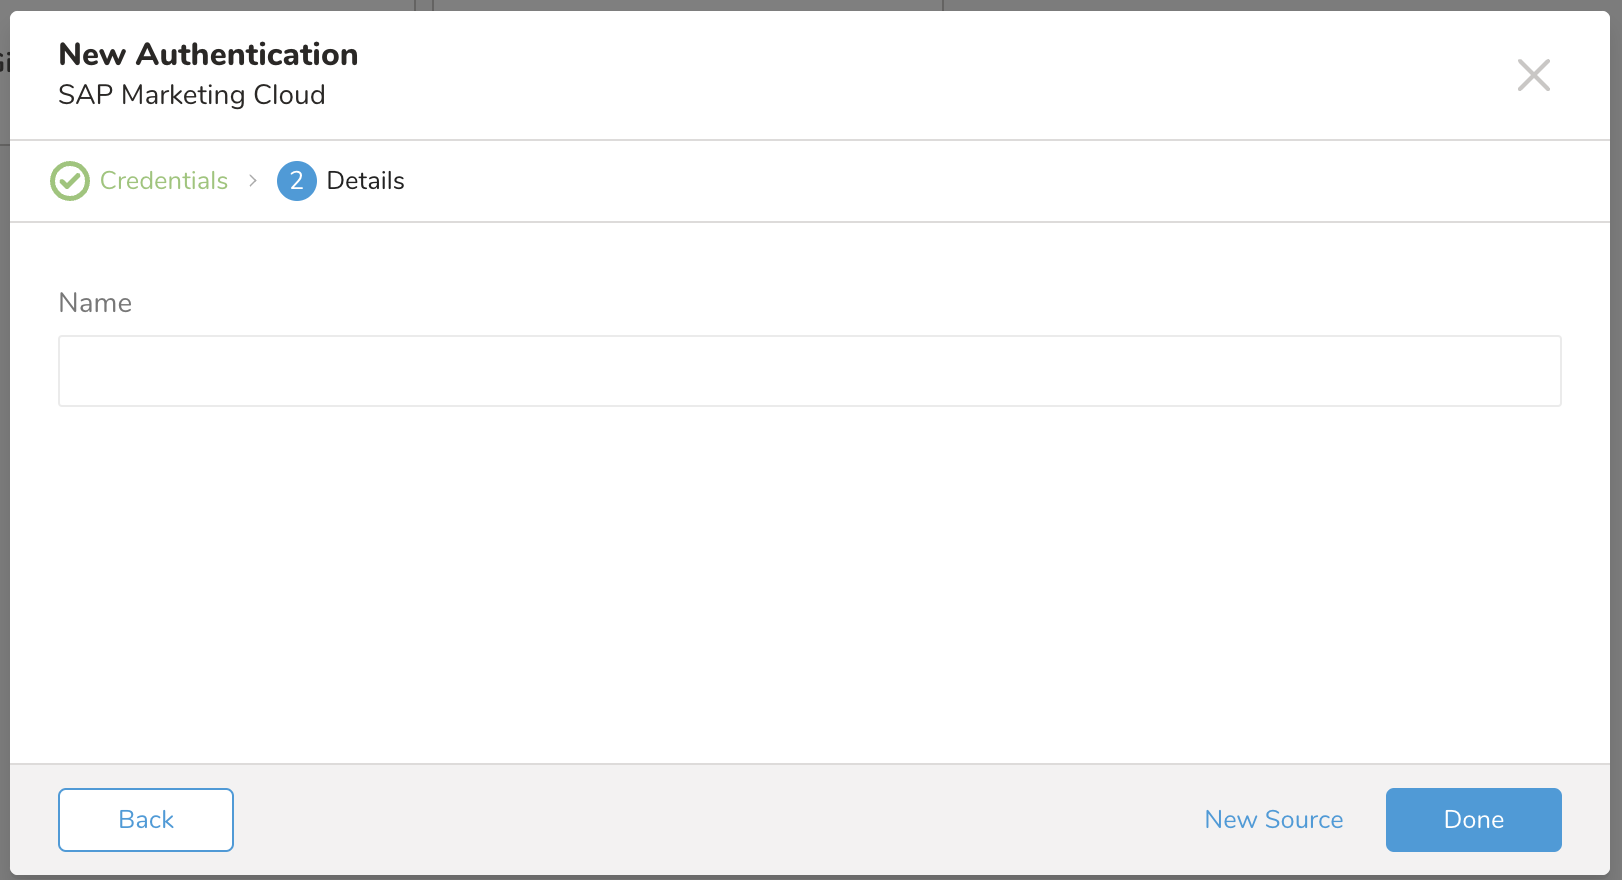Go back to the Credentials step
Screen dimensions: 1622x880
tap(146, 820)
